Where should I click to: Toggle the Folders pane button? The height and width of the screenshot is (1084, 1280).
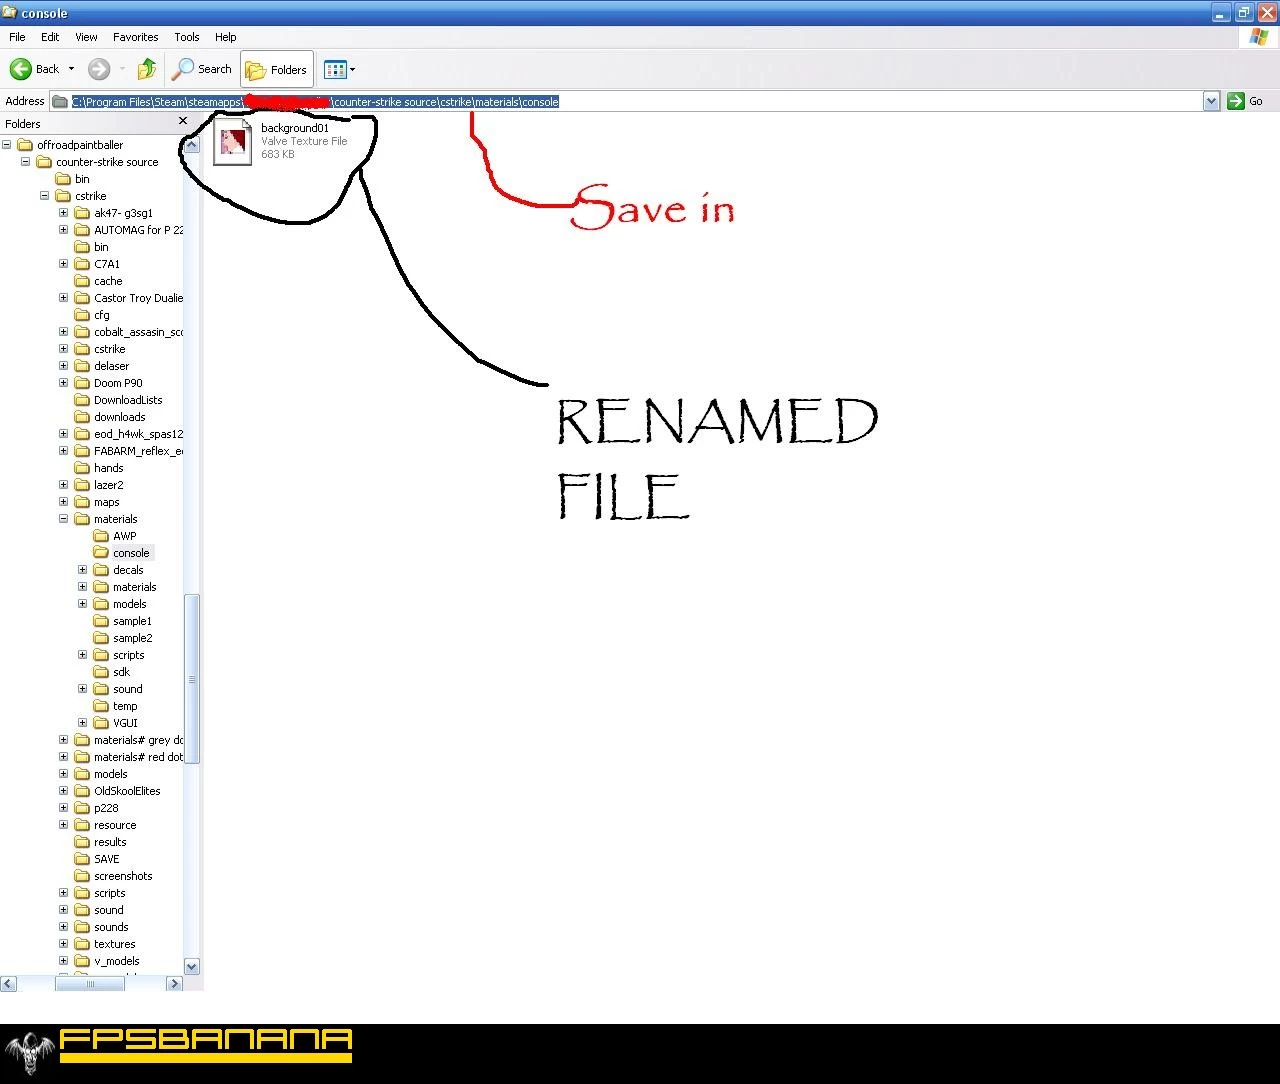277,69
